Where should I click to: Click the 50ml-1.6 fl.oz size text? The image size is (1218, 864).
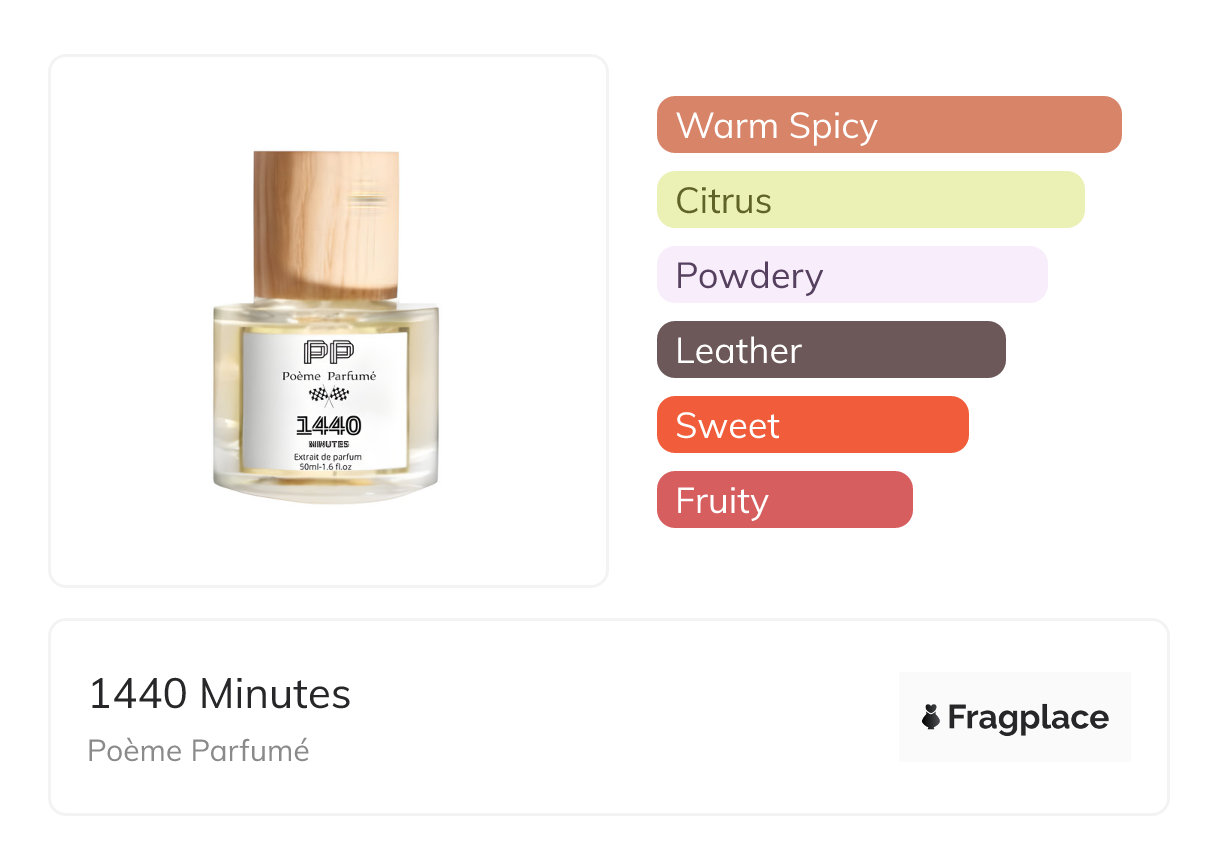click(x=328, y=466)
